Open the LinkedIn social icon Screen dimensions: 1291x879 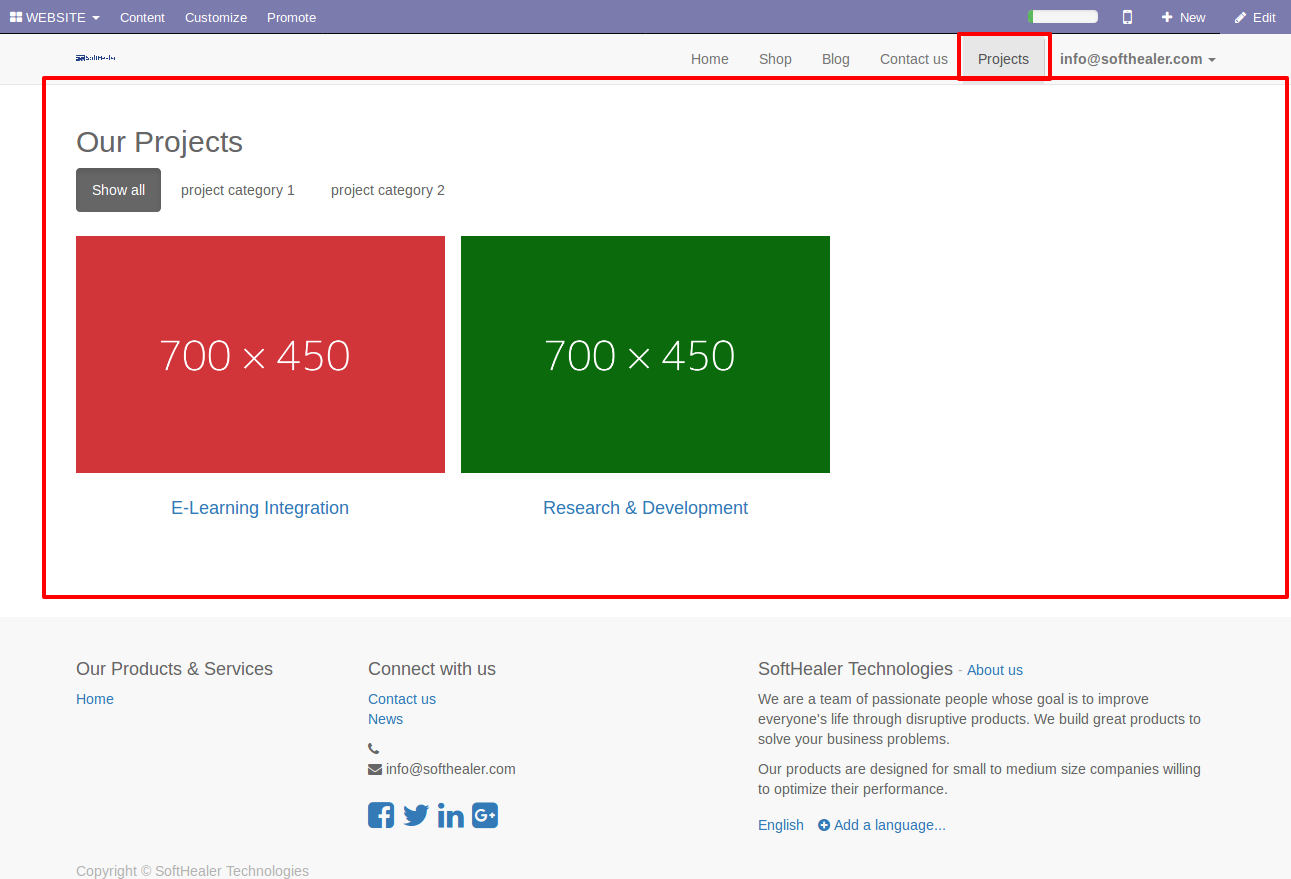pos(451,815)
